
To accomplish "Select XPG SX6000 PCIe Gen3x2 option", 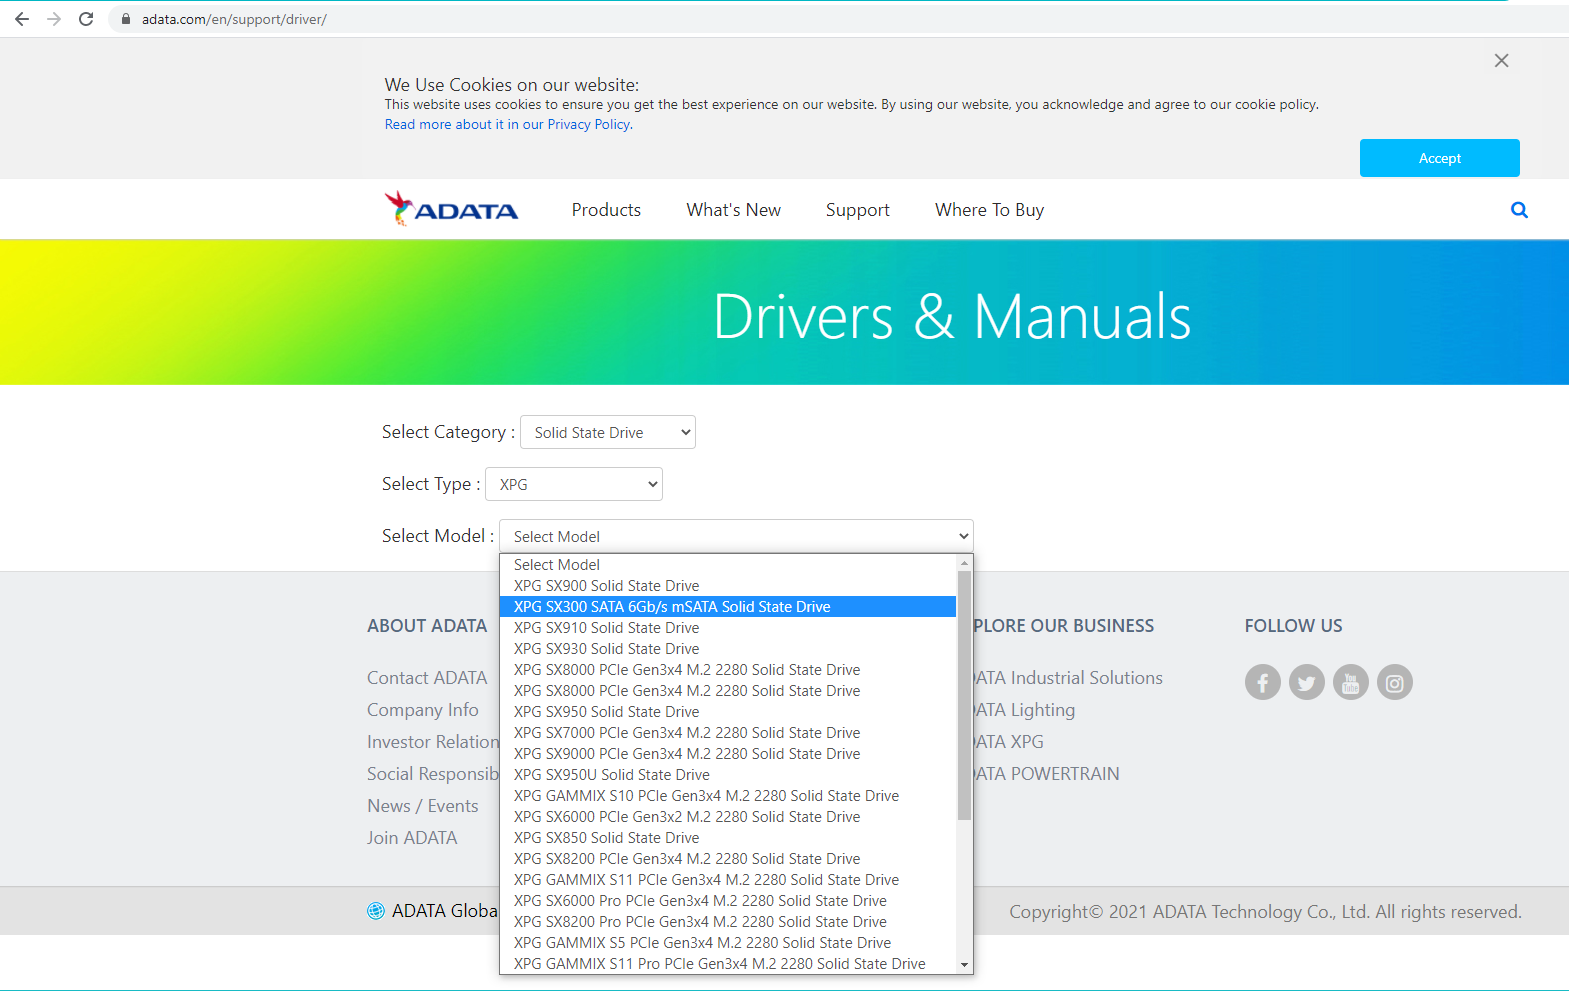I will point(728,817).
